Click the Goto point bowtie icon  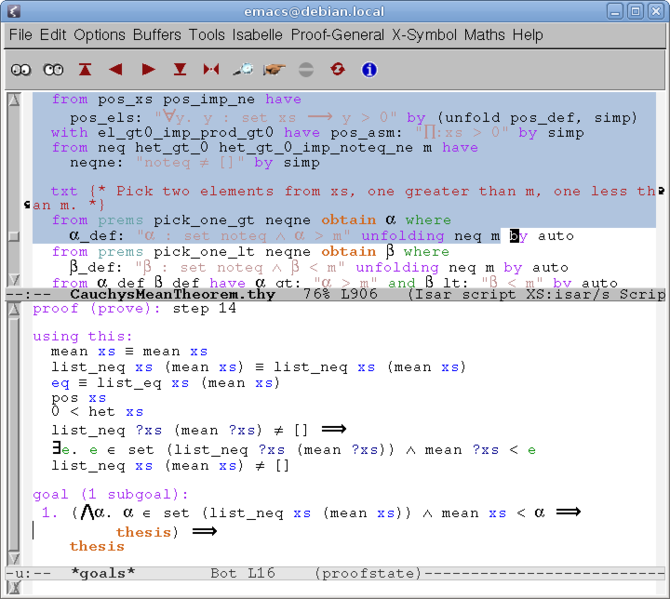(x=211, y=70)
